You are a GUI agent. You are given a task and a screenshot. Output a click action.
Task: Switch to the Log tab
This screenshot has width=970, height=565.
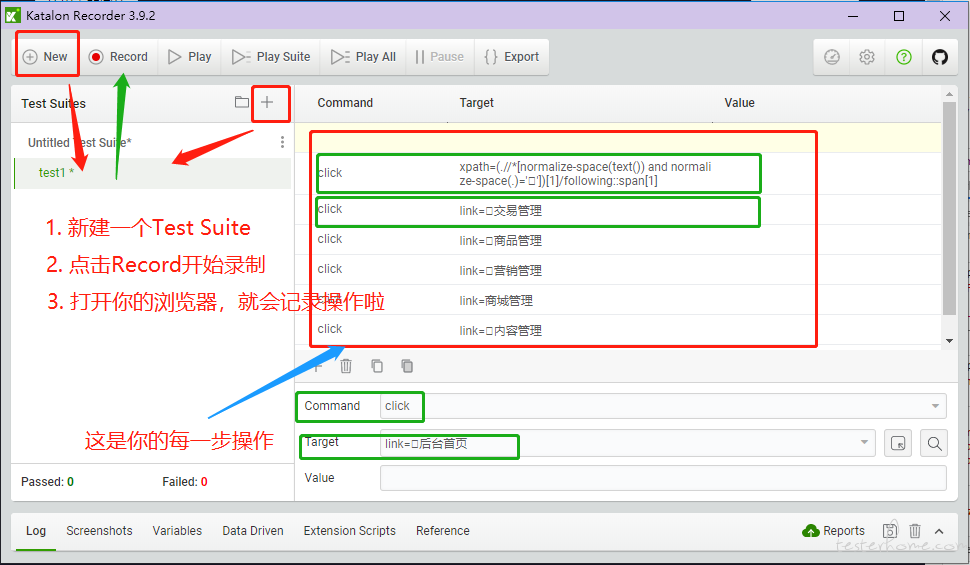pyautogui.click(x=36, y=531)
